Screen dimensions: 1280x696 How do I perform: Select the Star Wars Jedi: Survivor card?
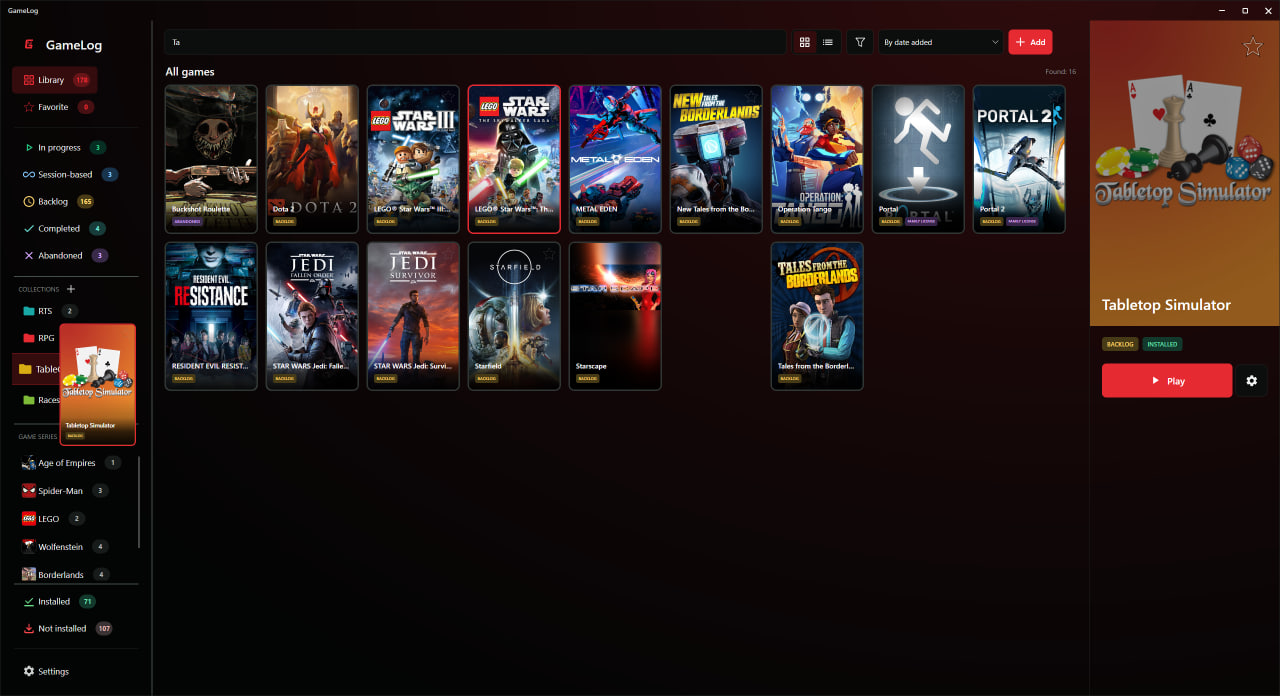[x=413, y=316]
